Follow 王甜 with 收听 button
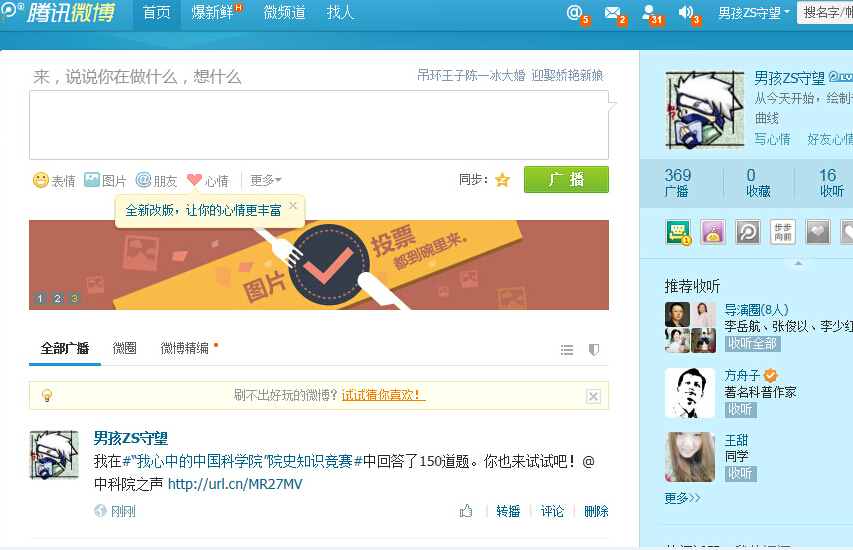This screenshot has height=550, width=853. (x=740, y=473)
